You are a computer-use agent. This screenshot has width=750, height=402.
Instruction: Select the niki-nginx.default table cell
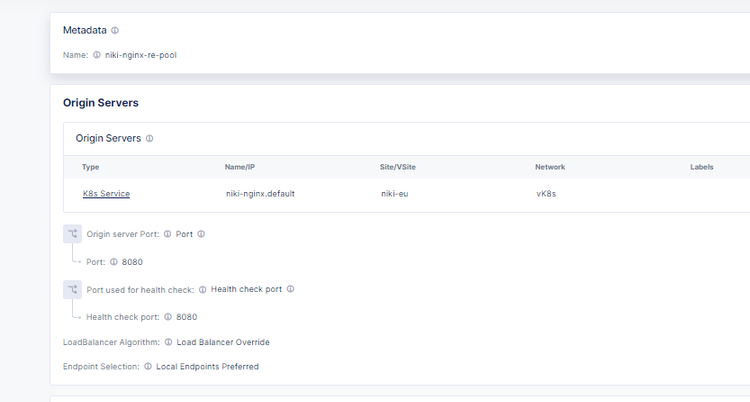pyautogui.click(x=260, y=193)
